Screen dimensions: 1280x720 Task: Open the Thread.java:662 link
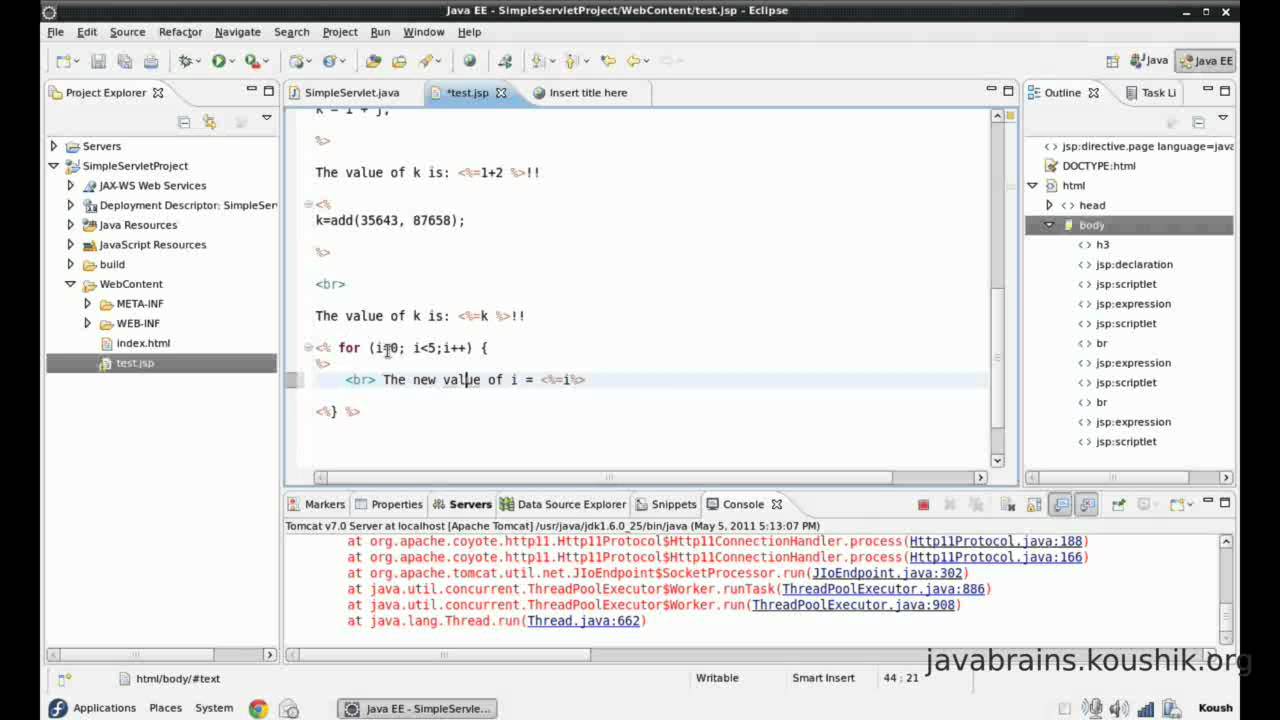coord(584,621)
